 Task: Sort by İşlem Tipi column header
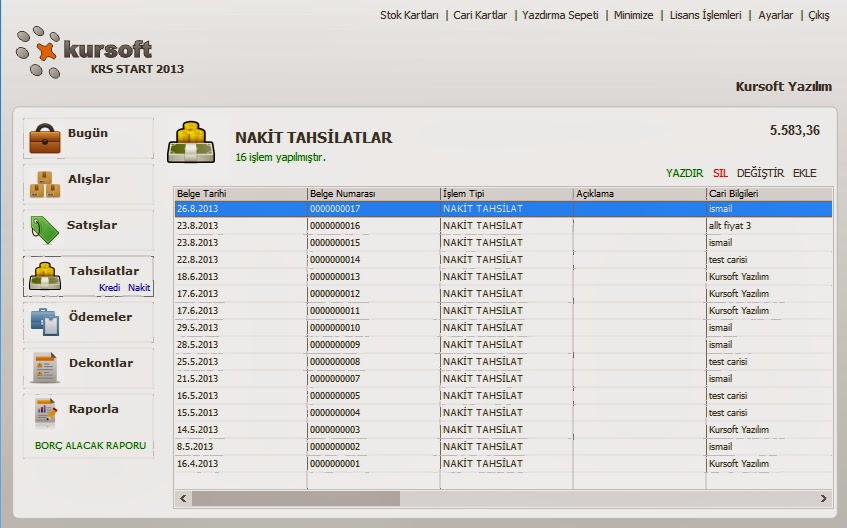(506, 193)
